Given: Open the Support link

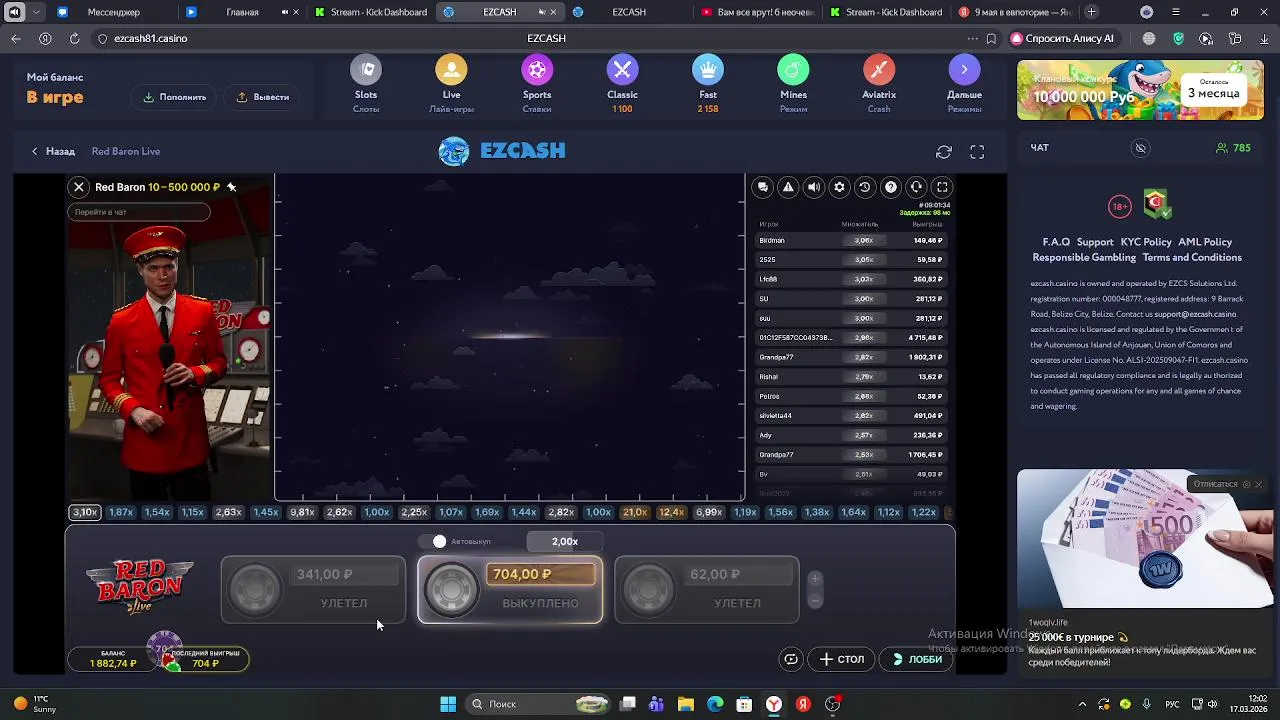Looking at the screenshot, I should pyautogui.click(x=1095, y=242).
